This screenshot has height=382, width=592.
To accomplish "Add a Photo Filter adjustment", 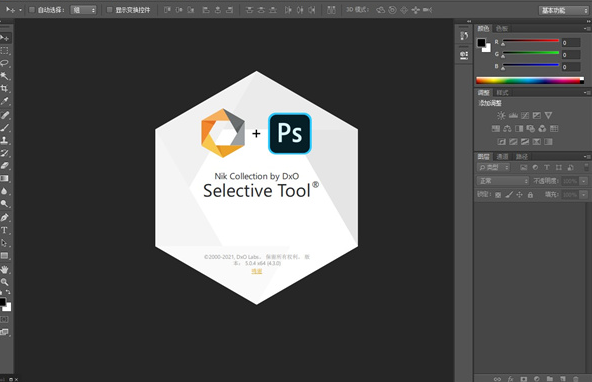I will pos(530,129).
